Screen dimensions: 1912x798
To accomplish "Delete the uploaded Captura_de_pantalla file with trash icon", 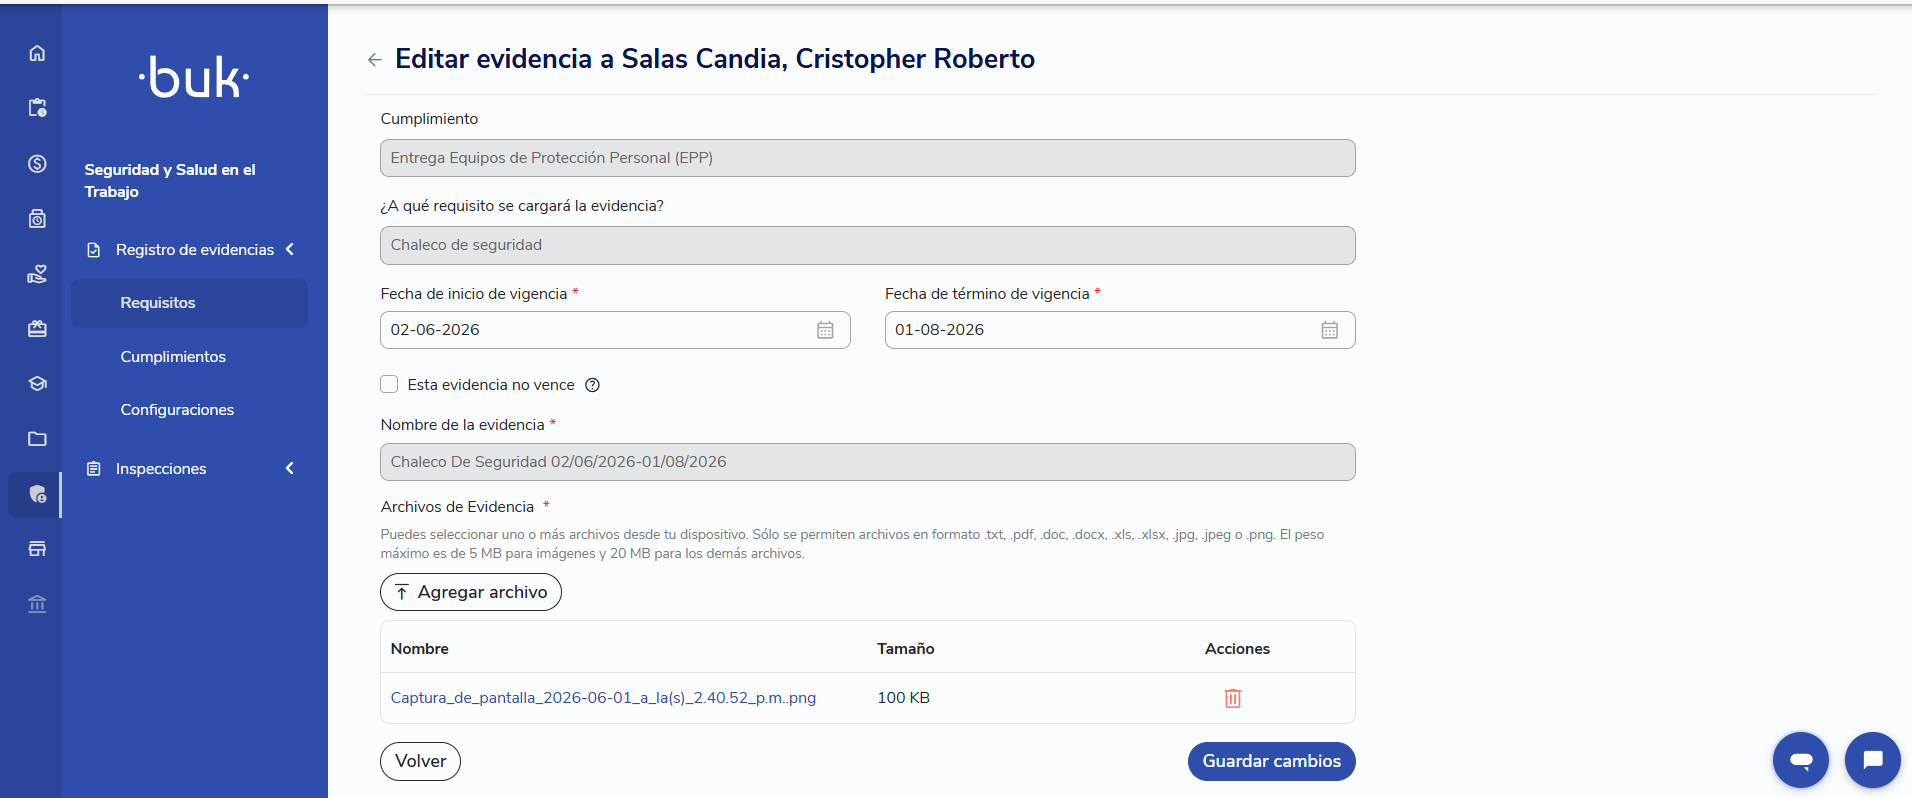I will click(1233, 698).
